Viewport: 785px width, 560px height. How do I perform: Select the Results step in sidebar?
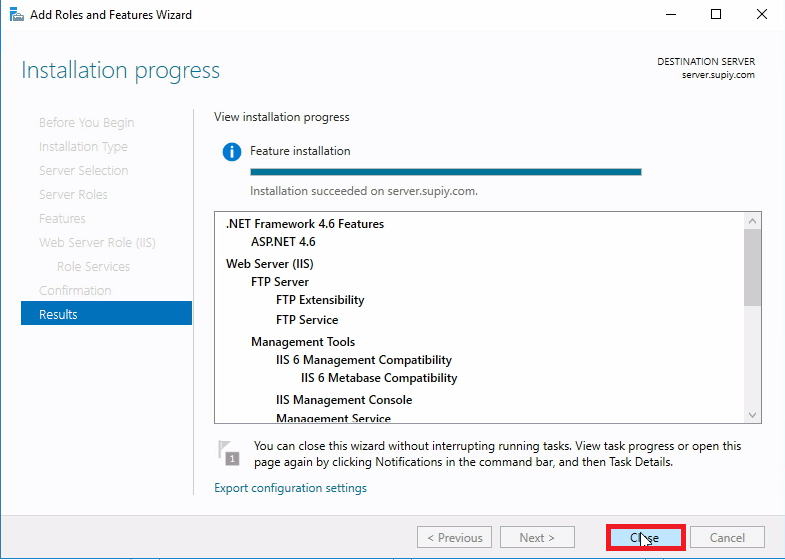[106, 314]
